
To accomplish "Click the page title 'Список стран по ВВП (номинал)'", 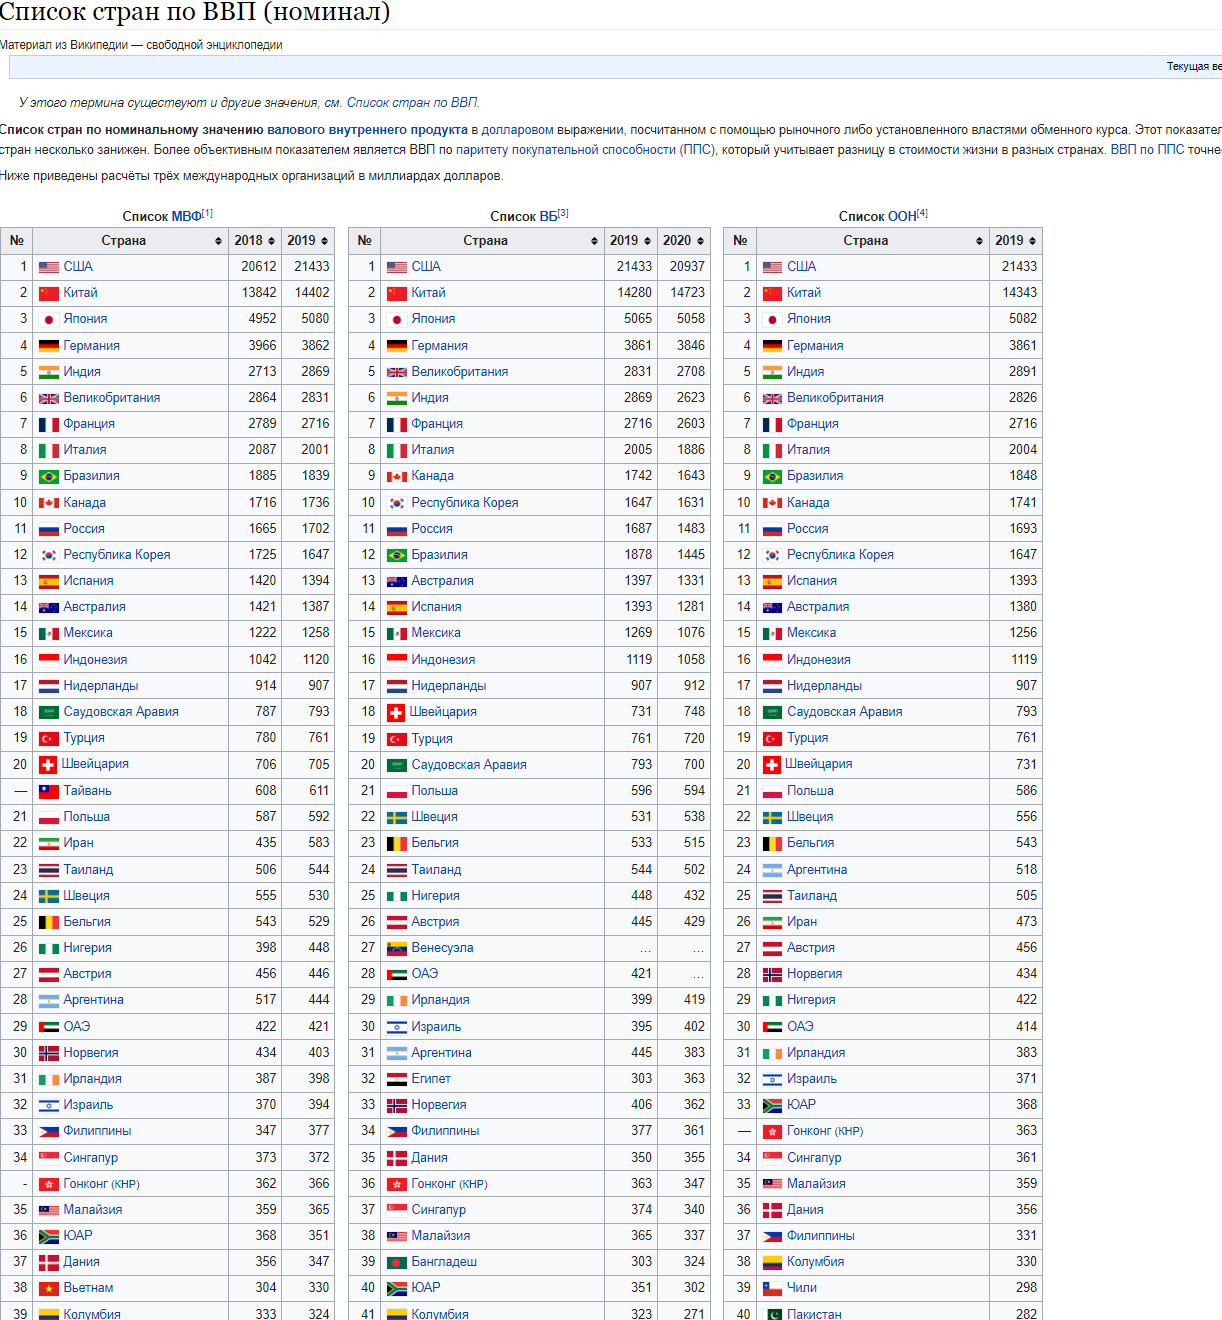I will [195, 12].
